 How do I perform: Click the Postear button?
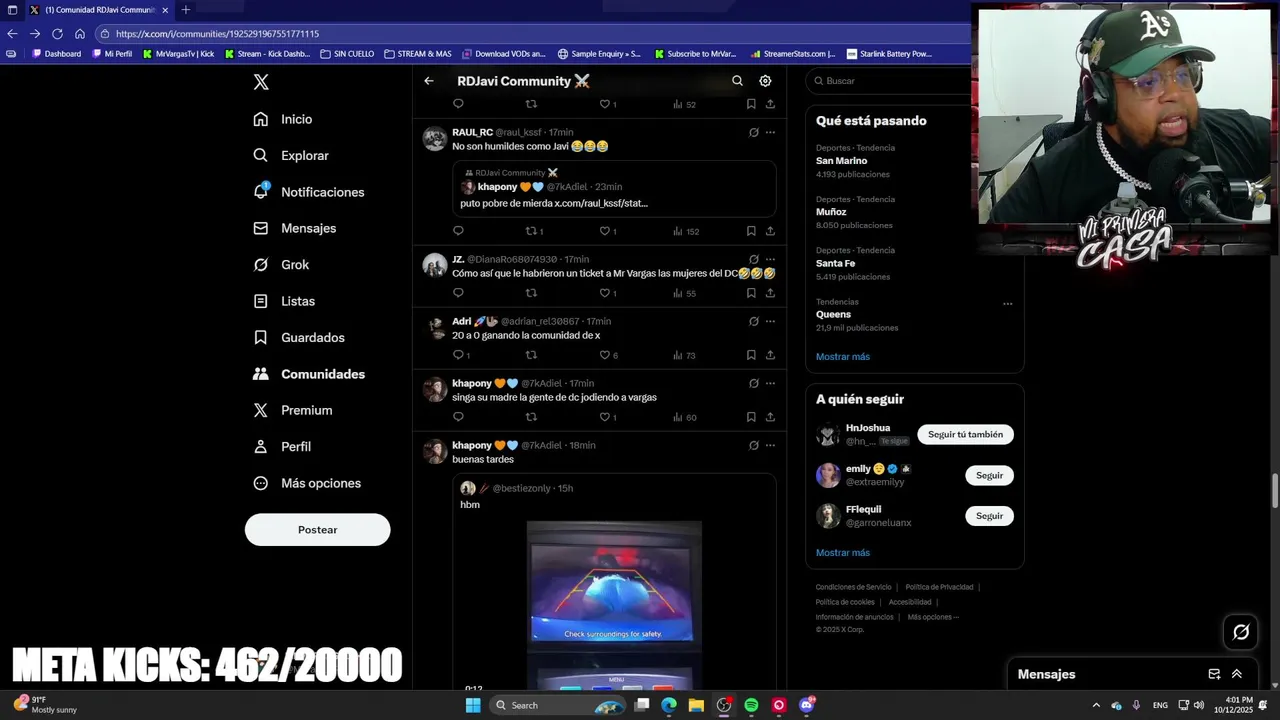317,530
